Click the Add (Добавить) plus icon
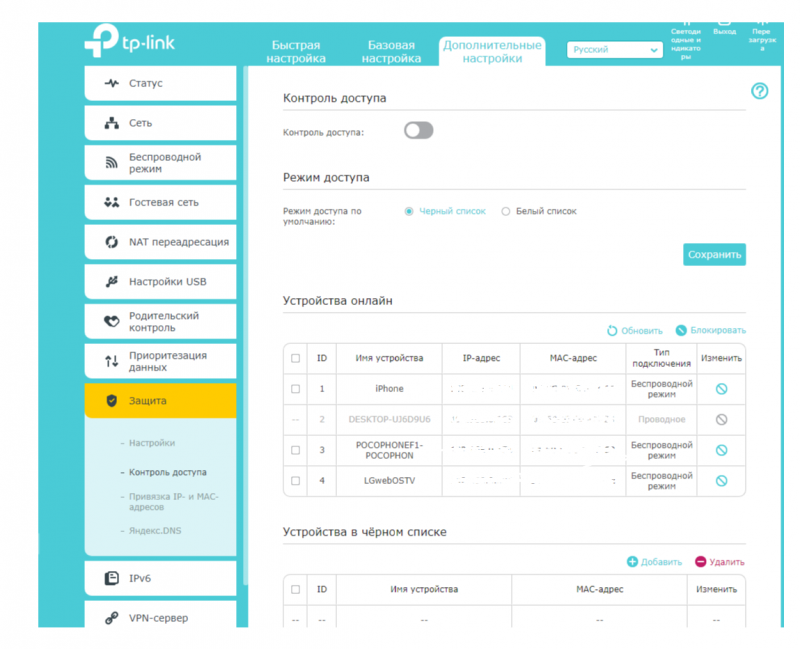Screen dimensions: 800x649 pyautogui.click(x=632, y=562)
